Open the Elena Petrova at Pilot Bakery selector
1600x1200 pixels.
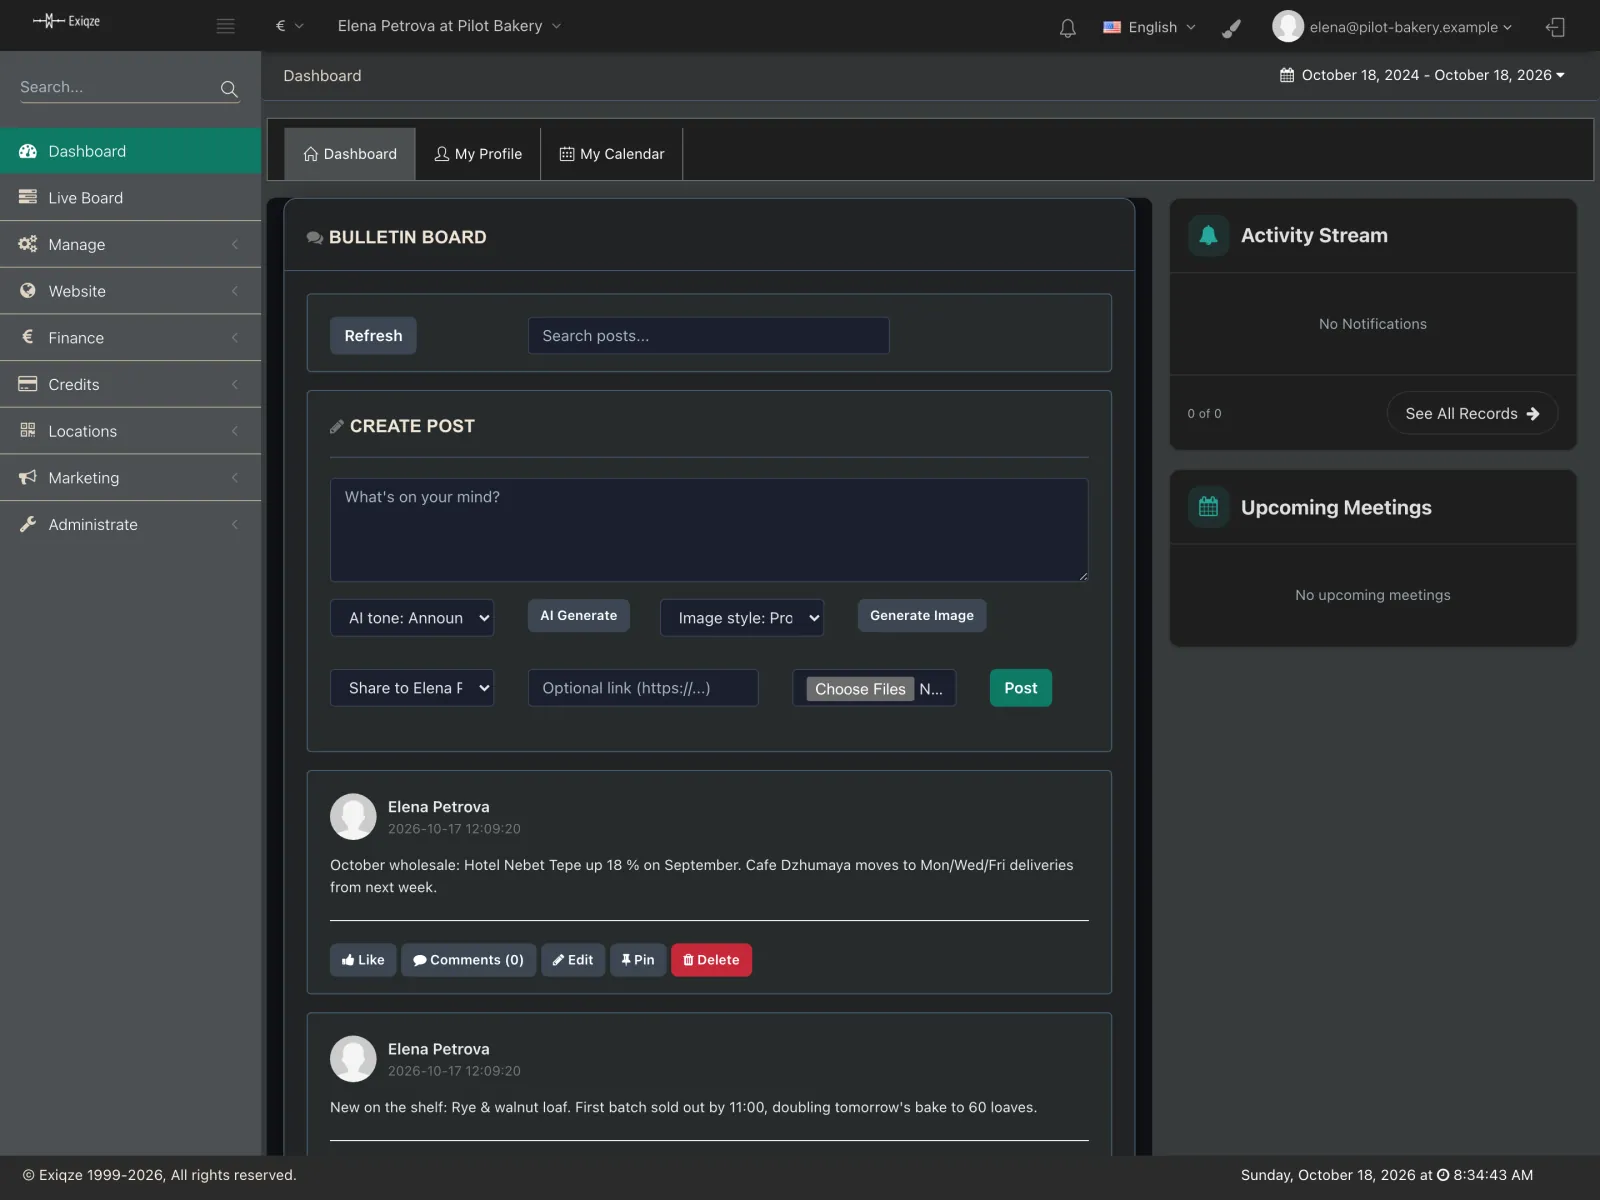click(x=449, y=26)
